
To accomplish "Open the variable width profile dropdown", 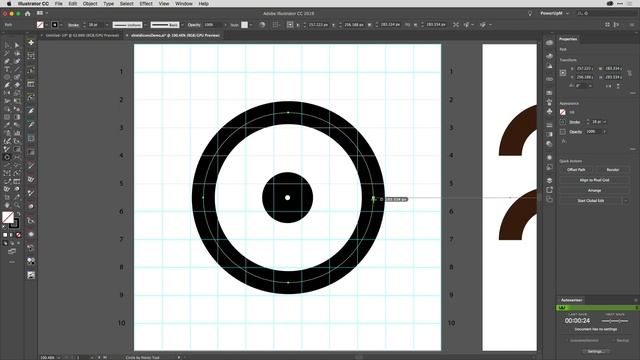I will [x=145, y=25].
